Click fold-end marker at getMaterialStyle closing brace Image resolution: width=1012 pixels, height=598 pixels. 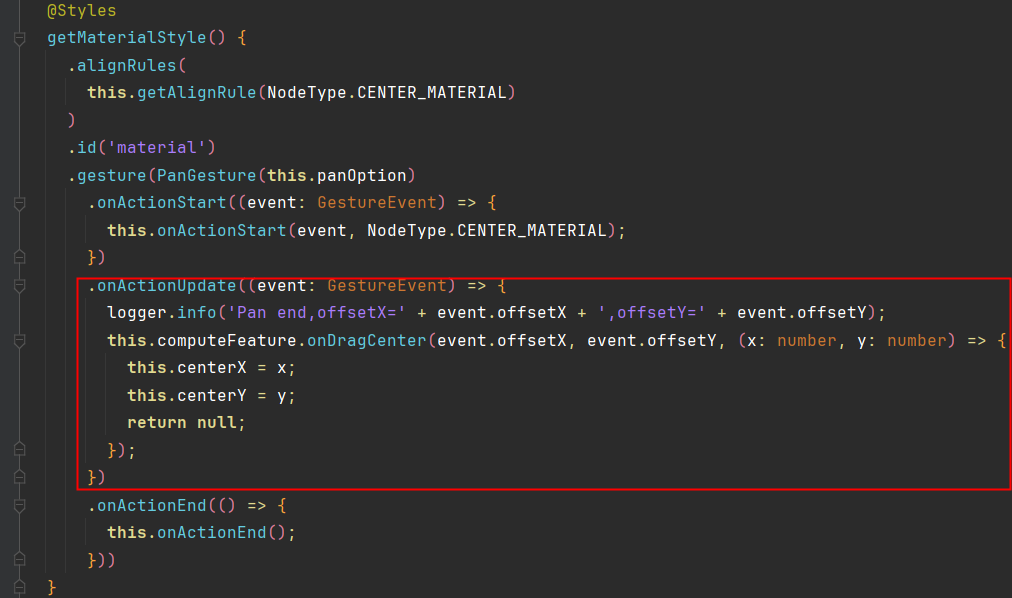[19, 586]
